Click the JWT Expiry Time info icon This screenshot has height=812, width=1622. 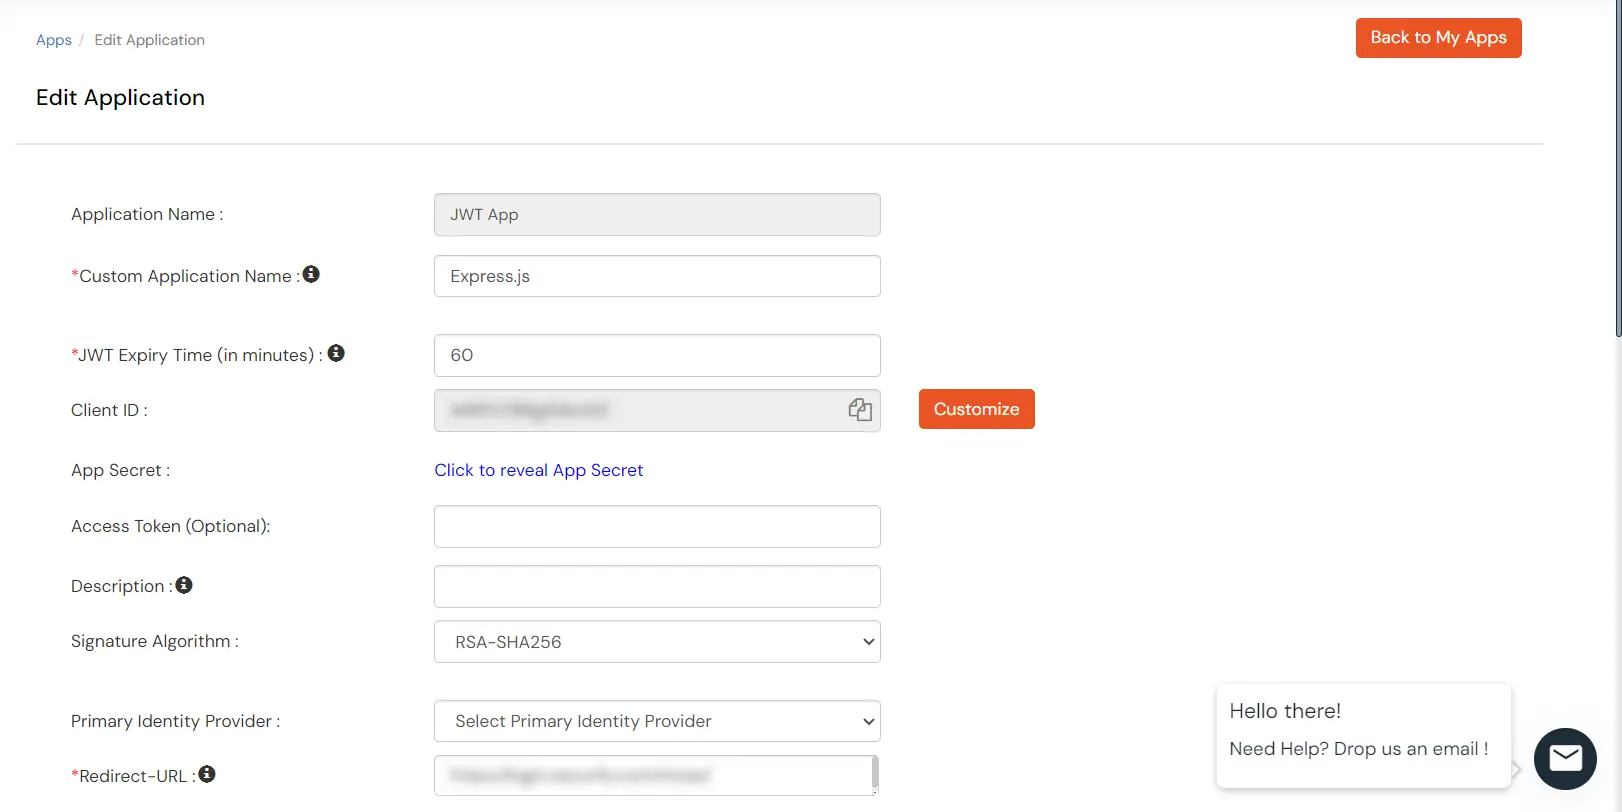(336, 353)
